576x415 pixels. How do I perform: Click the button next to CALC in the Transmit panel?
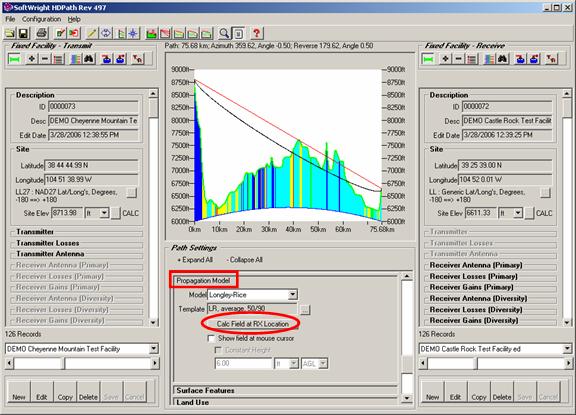click(115, 213)
